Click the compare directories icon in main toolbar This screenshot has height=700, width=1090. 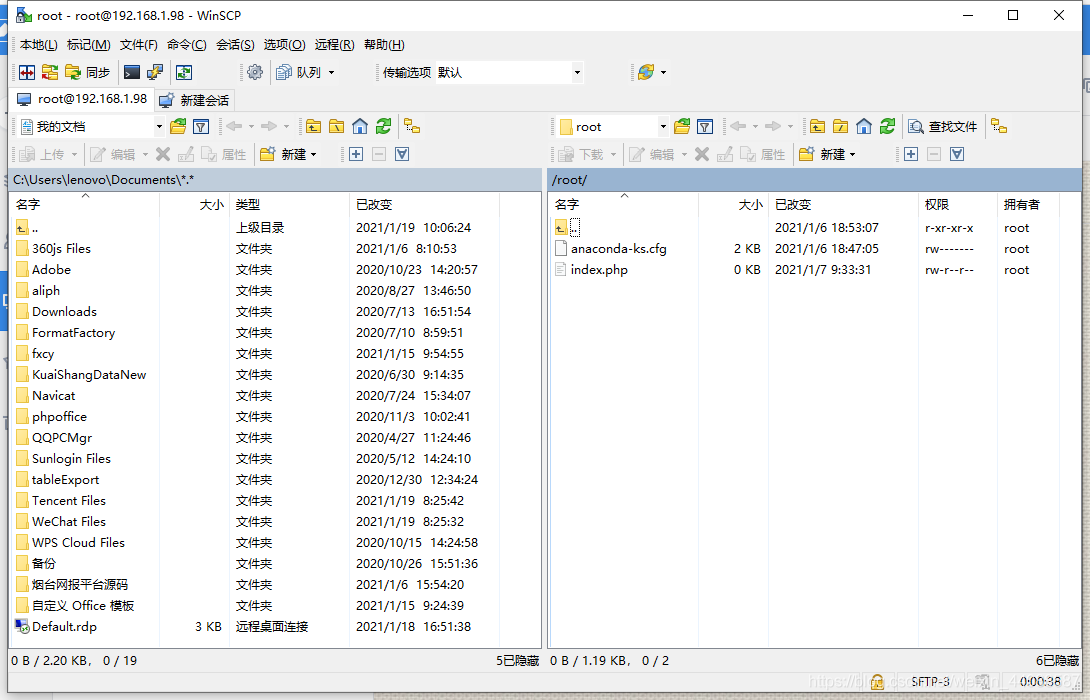point(27,72)
